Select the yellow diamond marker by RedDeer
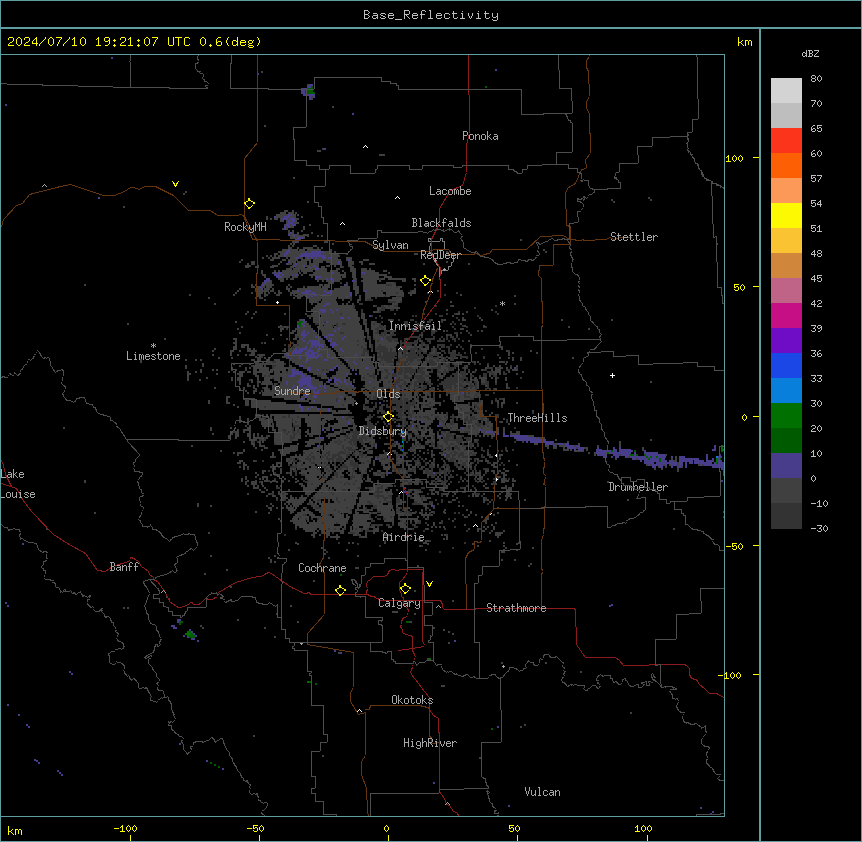Viewport: 862px width, 842px height. point(426,281)
